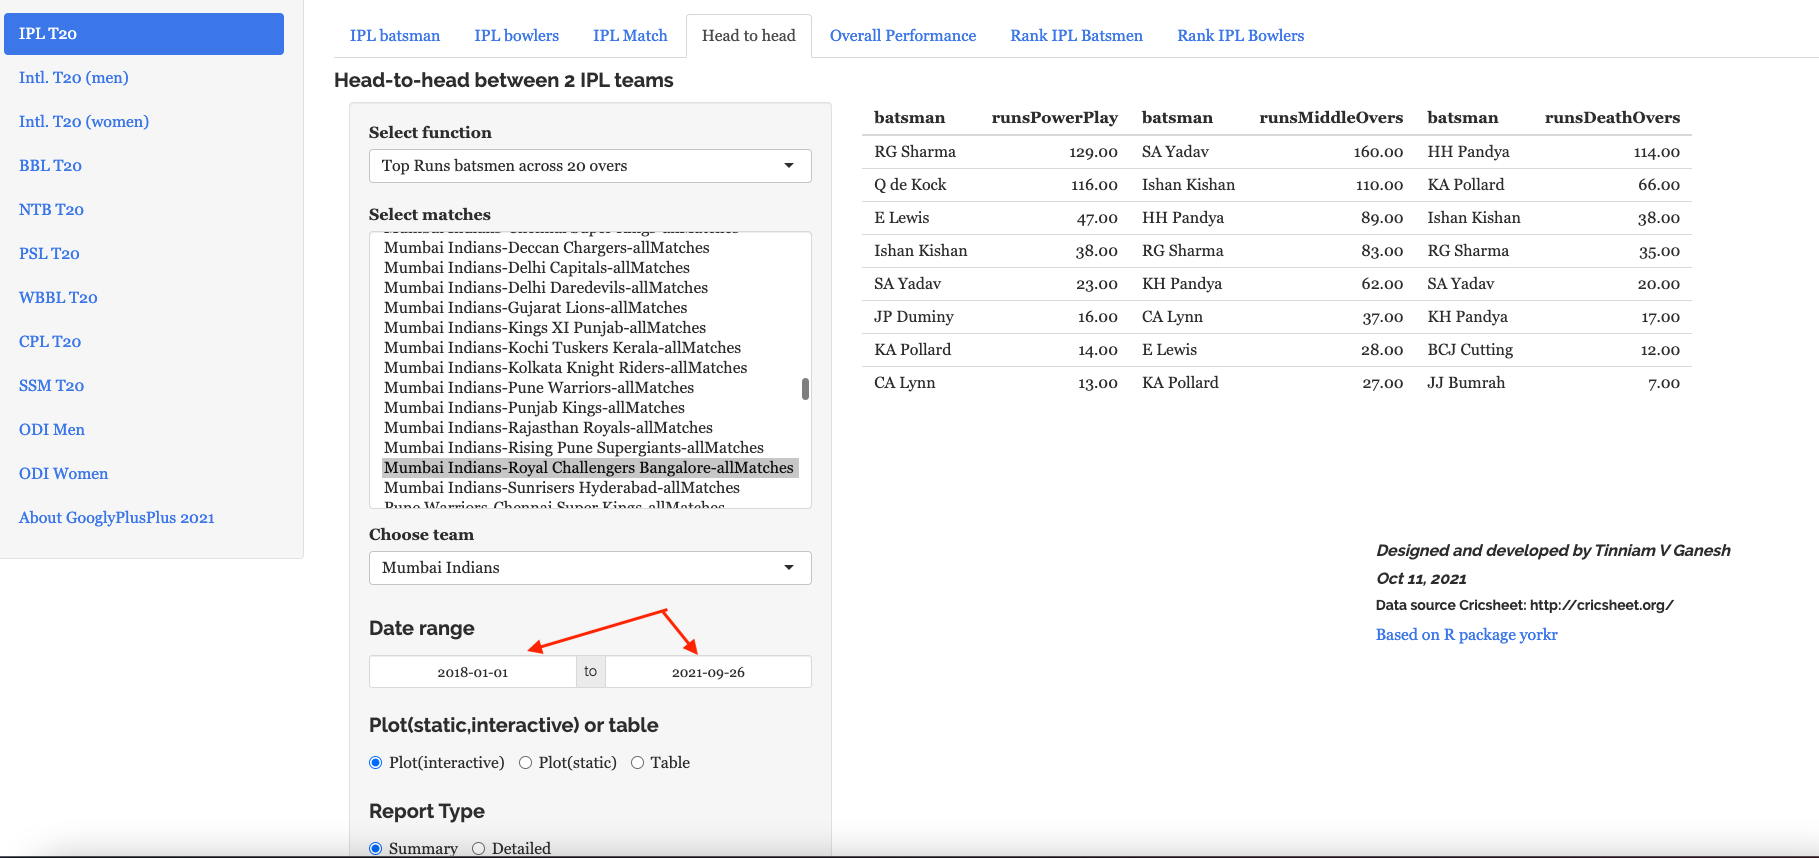Open the IPL Match tab

[630, 36]
